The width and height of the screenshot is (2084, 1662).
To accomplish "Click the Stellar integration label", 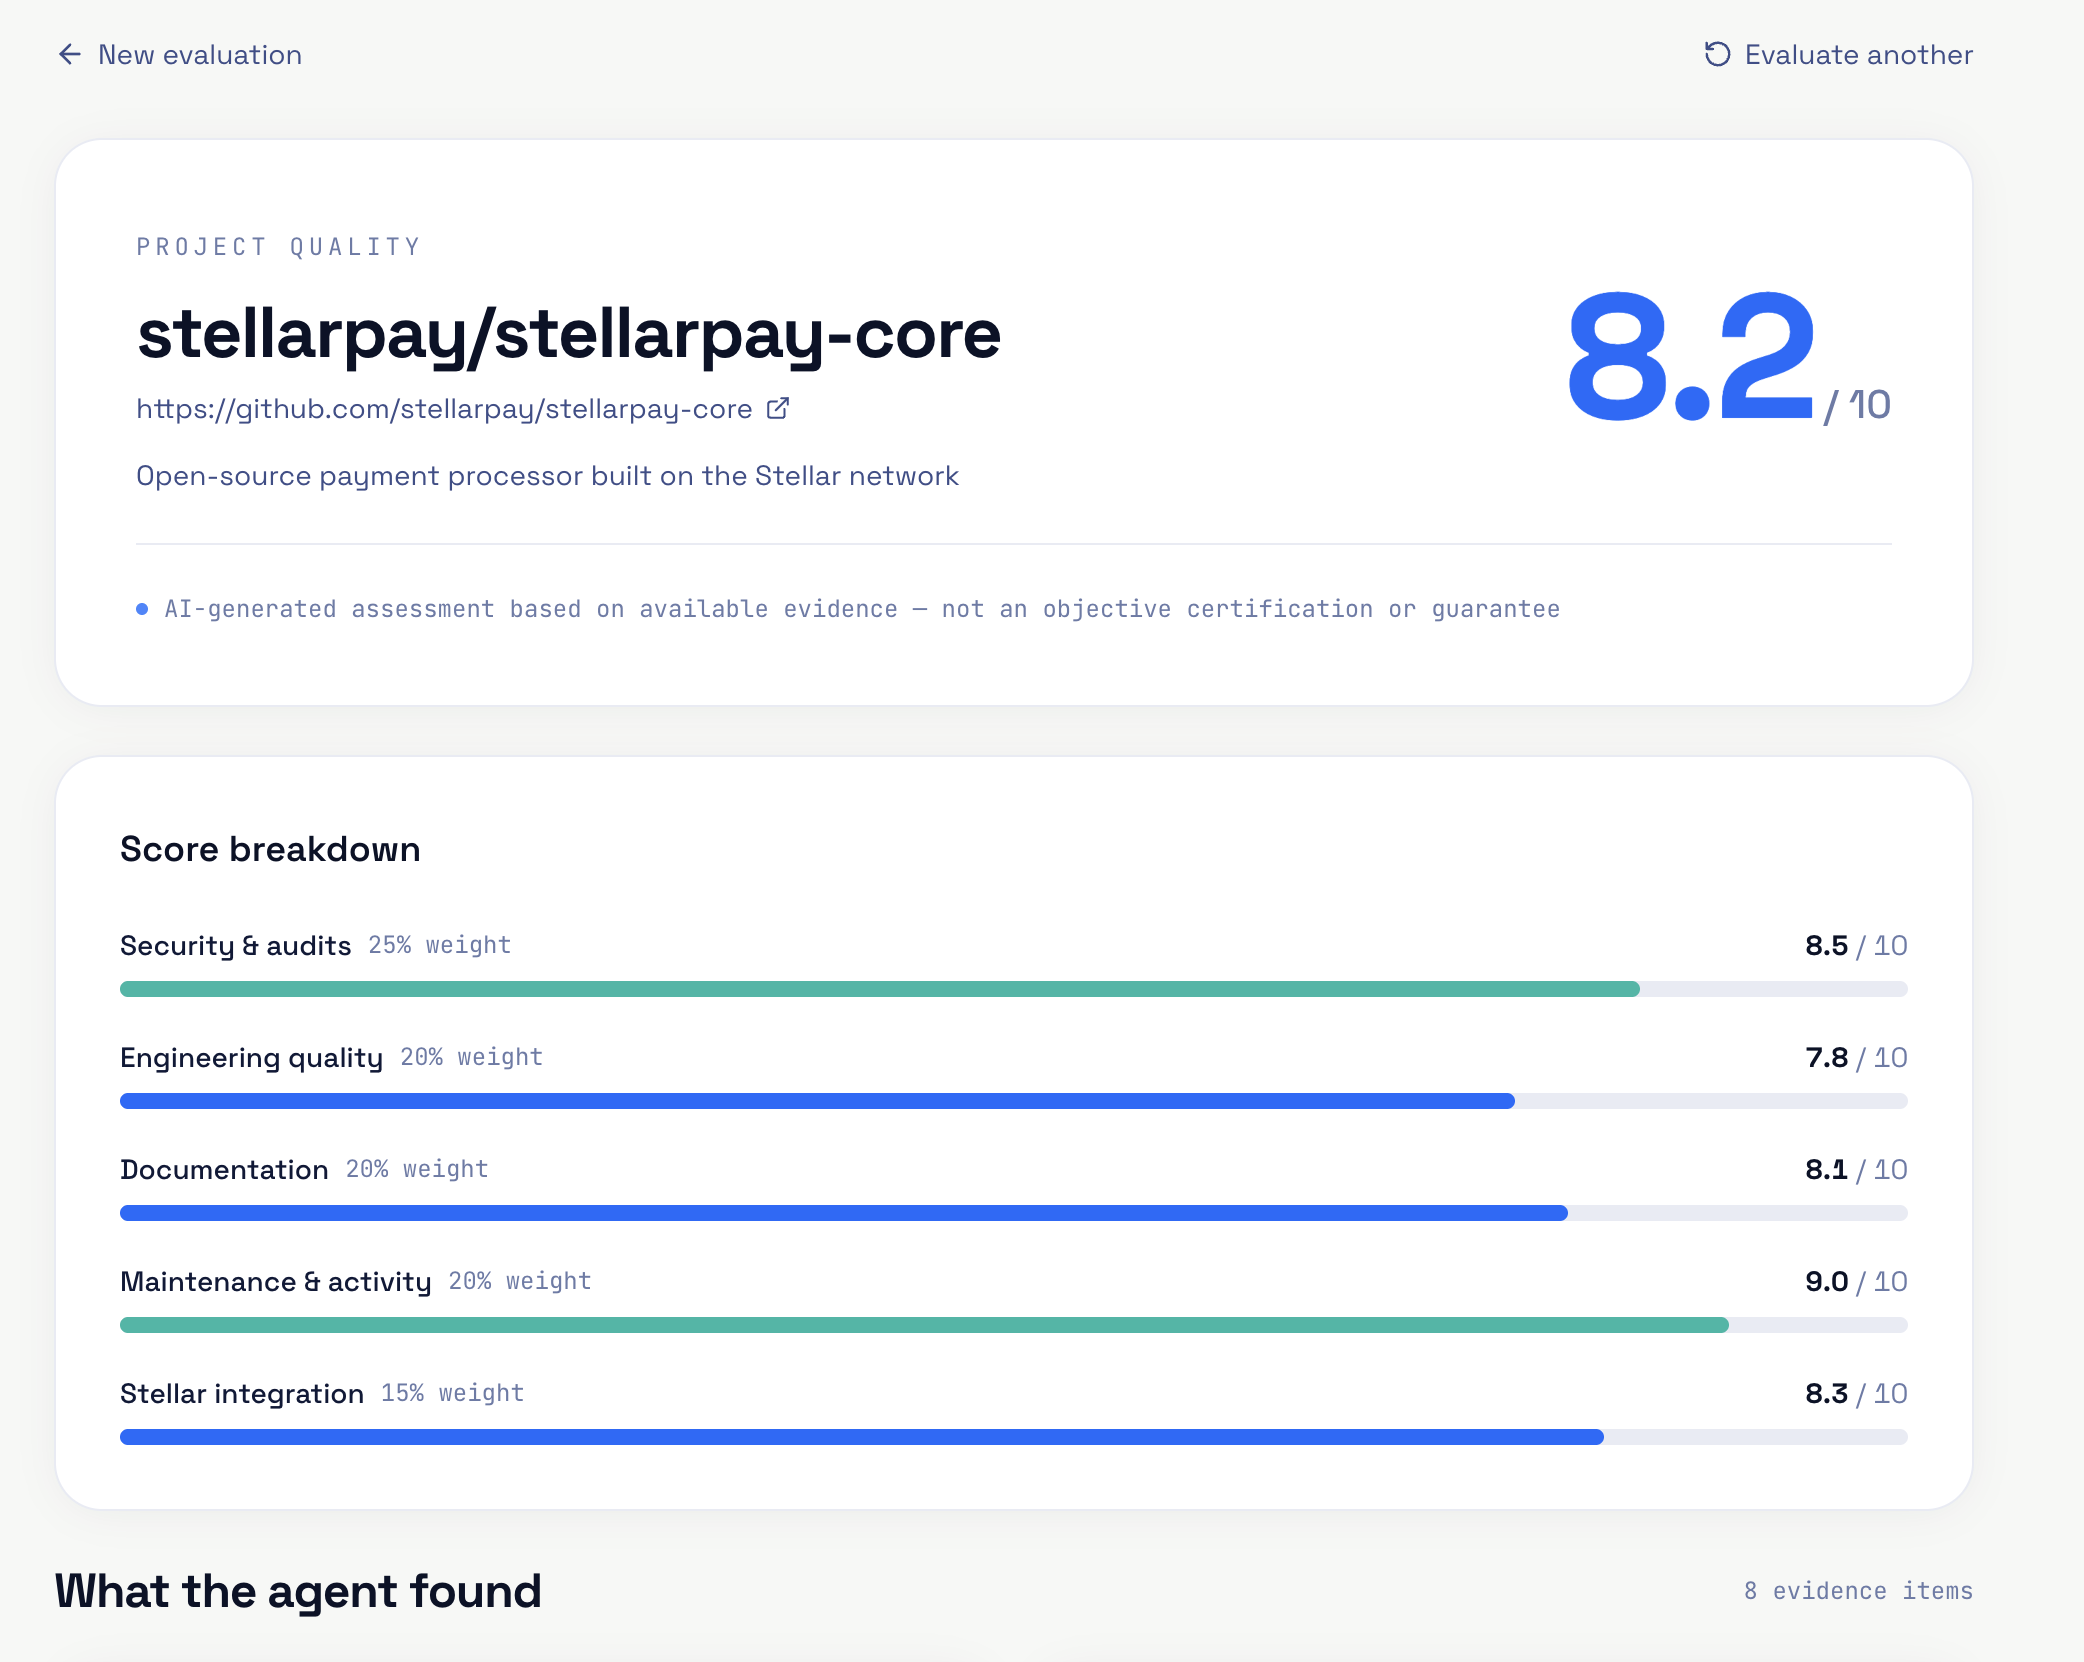I will 242,1394.
